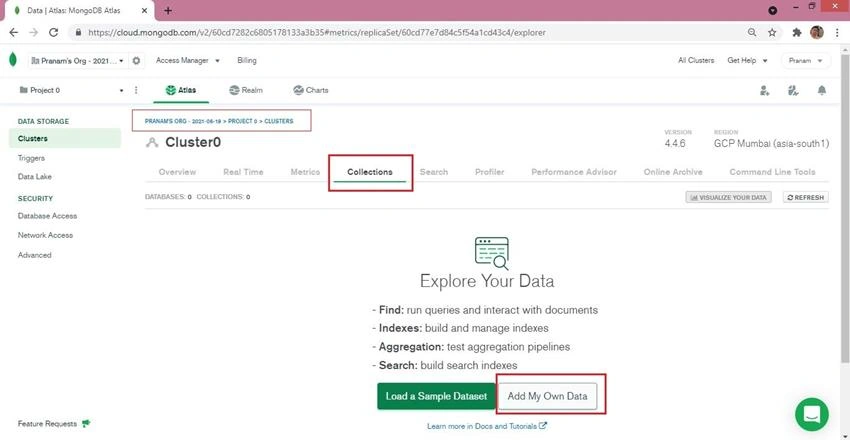
Task: Open the Search cluster tab
Action: point(434,172)
